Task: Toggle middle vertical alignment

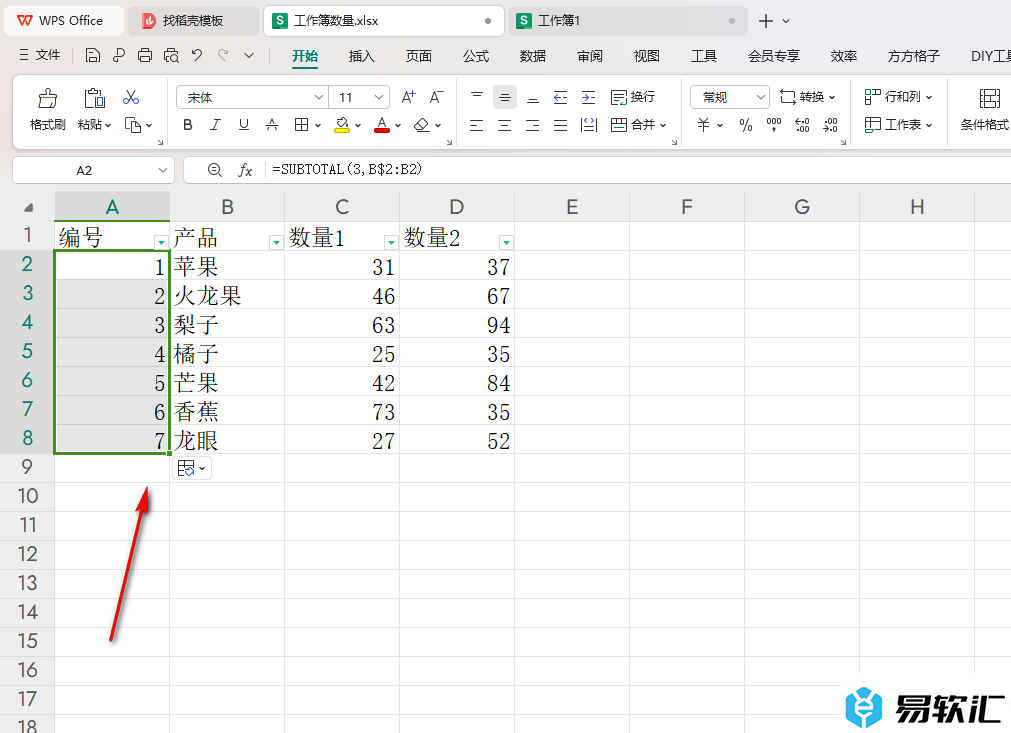Action: (505, 97)
